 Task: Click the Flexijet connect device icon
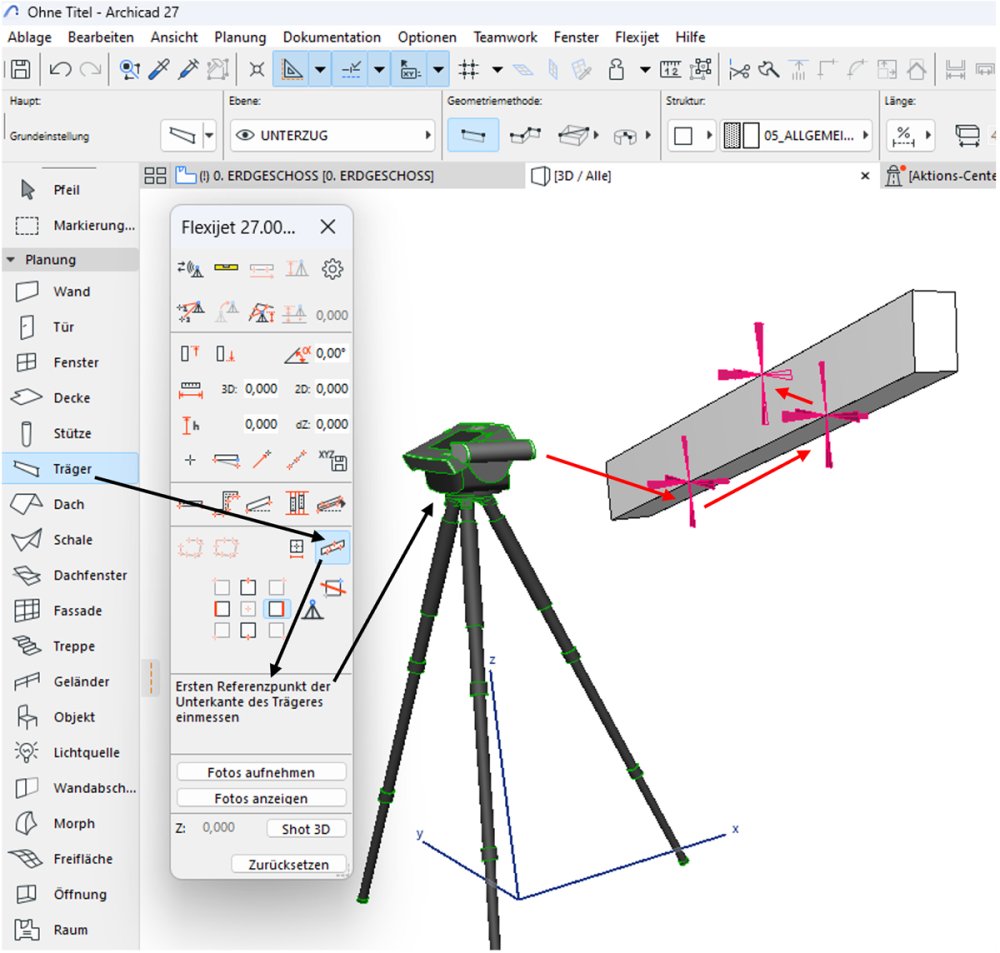tap(190, 269)
